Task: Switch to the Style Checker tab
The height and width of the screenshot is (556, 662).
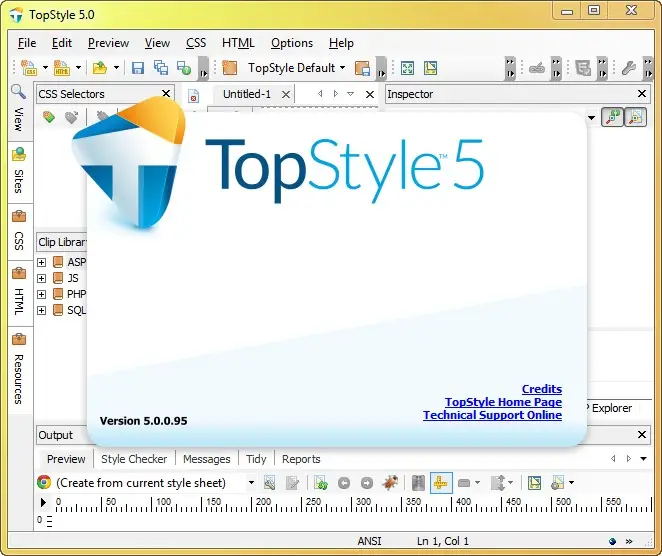Action: tap(134, 459)
